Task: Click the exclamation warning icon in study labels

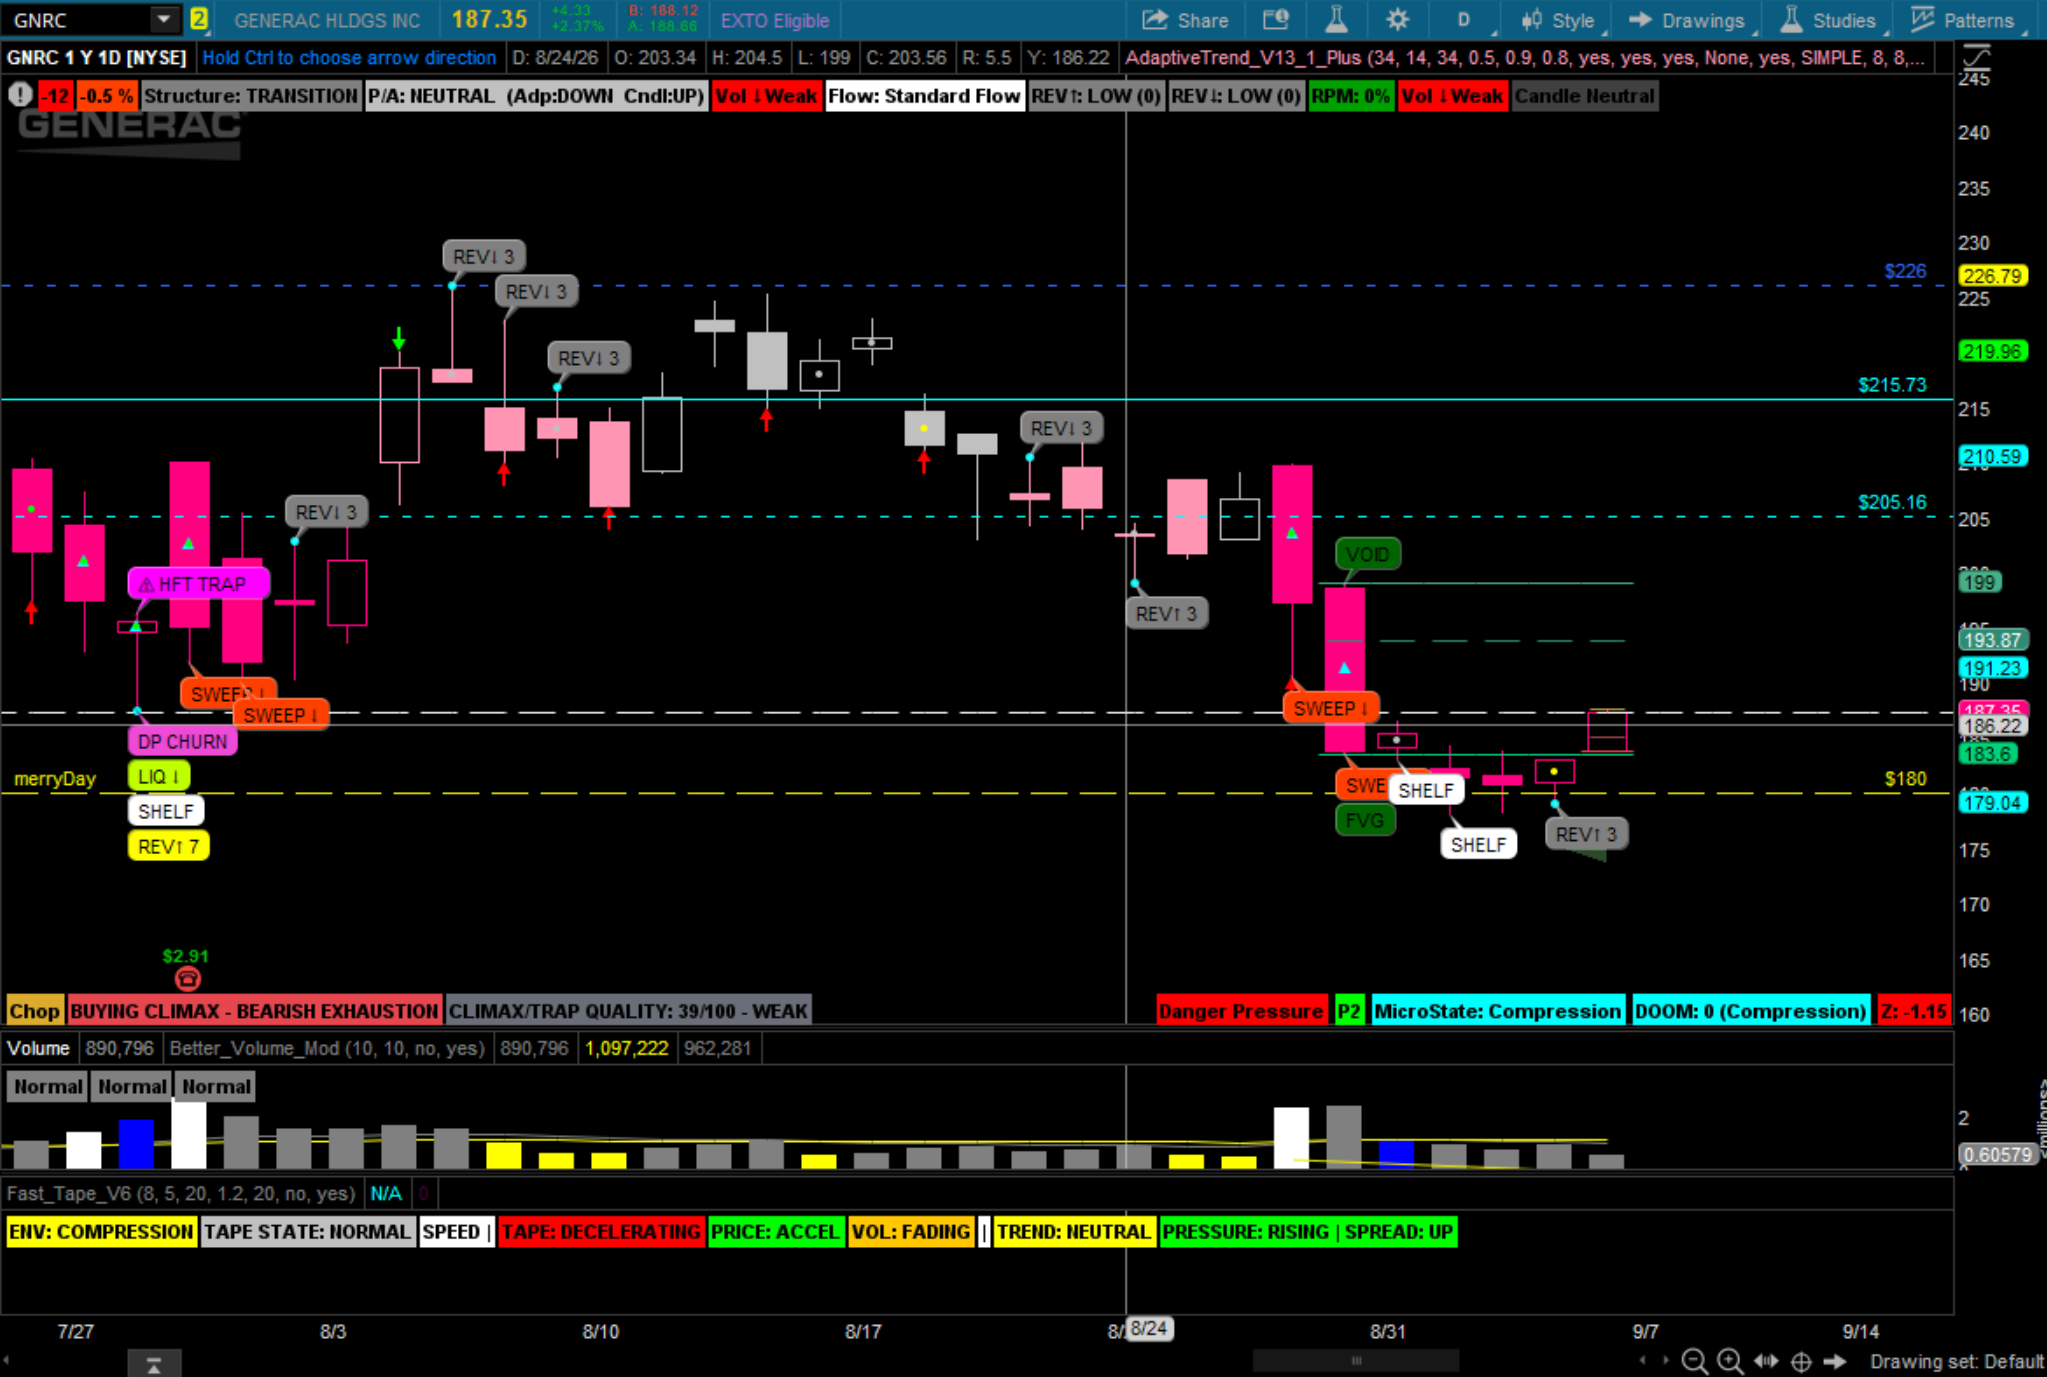Action: (20, 96)
